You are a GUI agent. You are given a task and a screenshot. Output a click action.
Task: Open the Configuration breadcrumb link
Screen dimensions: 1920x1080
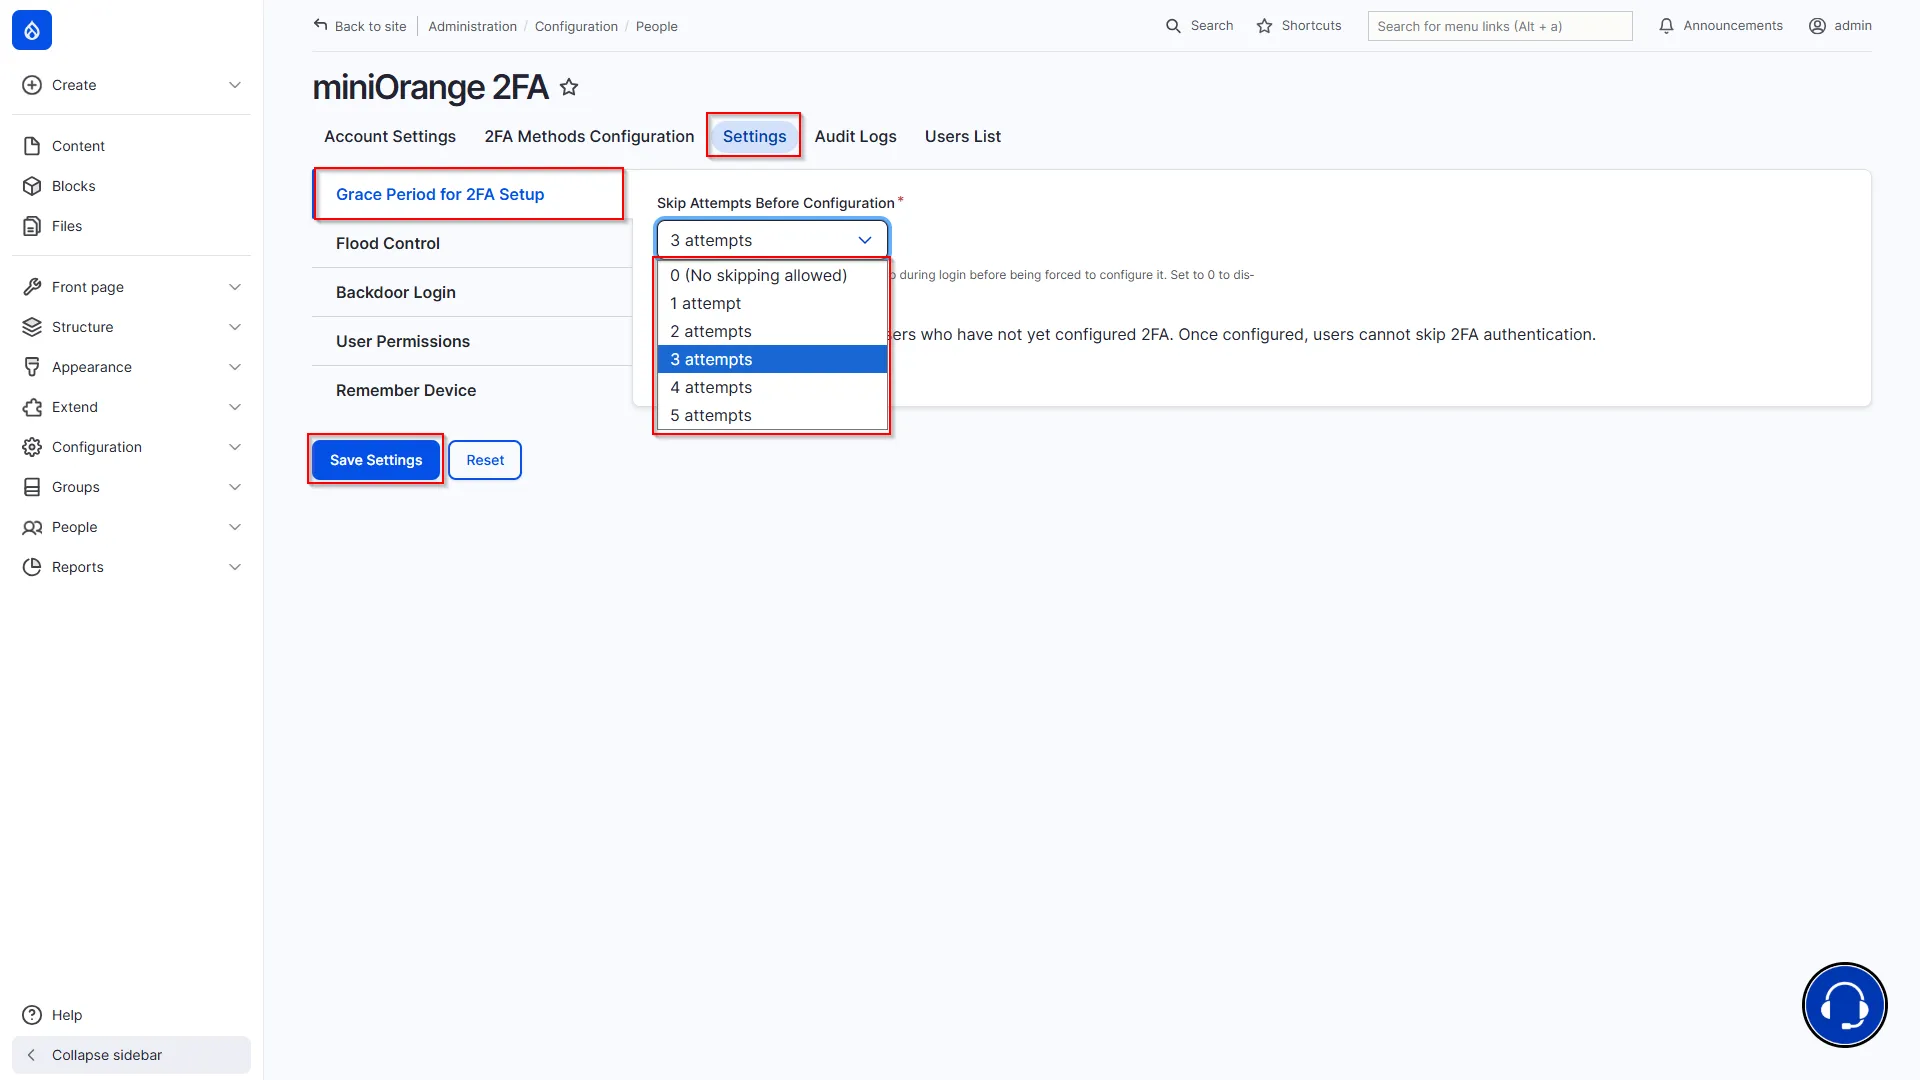[576, 26]
